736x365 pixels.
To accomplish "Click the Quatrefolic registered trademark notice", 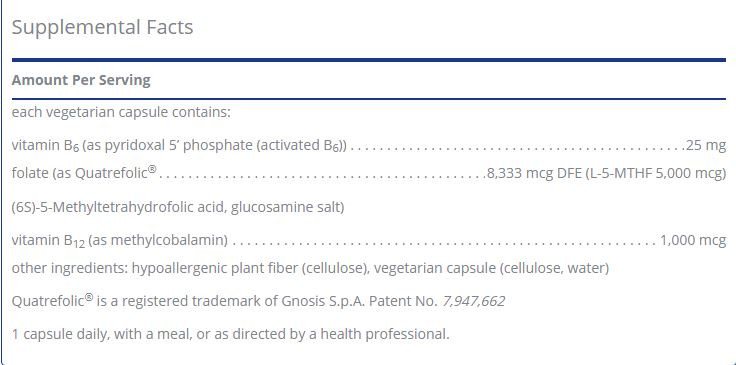I will 258,301.
